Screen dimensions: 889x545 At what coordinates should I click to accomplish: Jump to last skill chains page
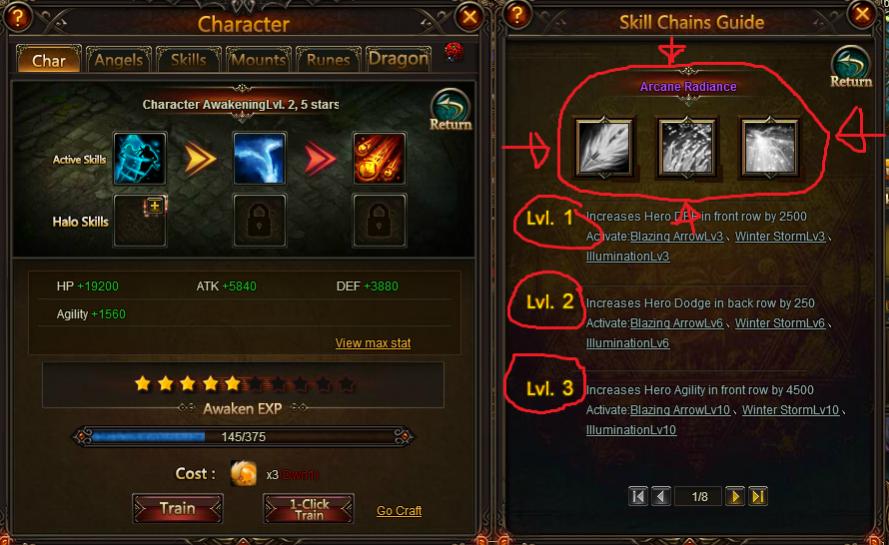pyautogui.click(x=758, y=497)
